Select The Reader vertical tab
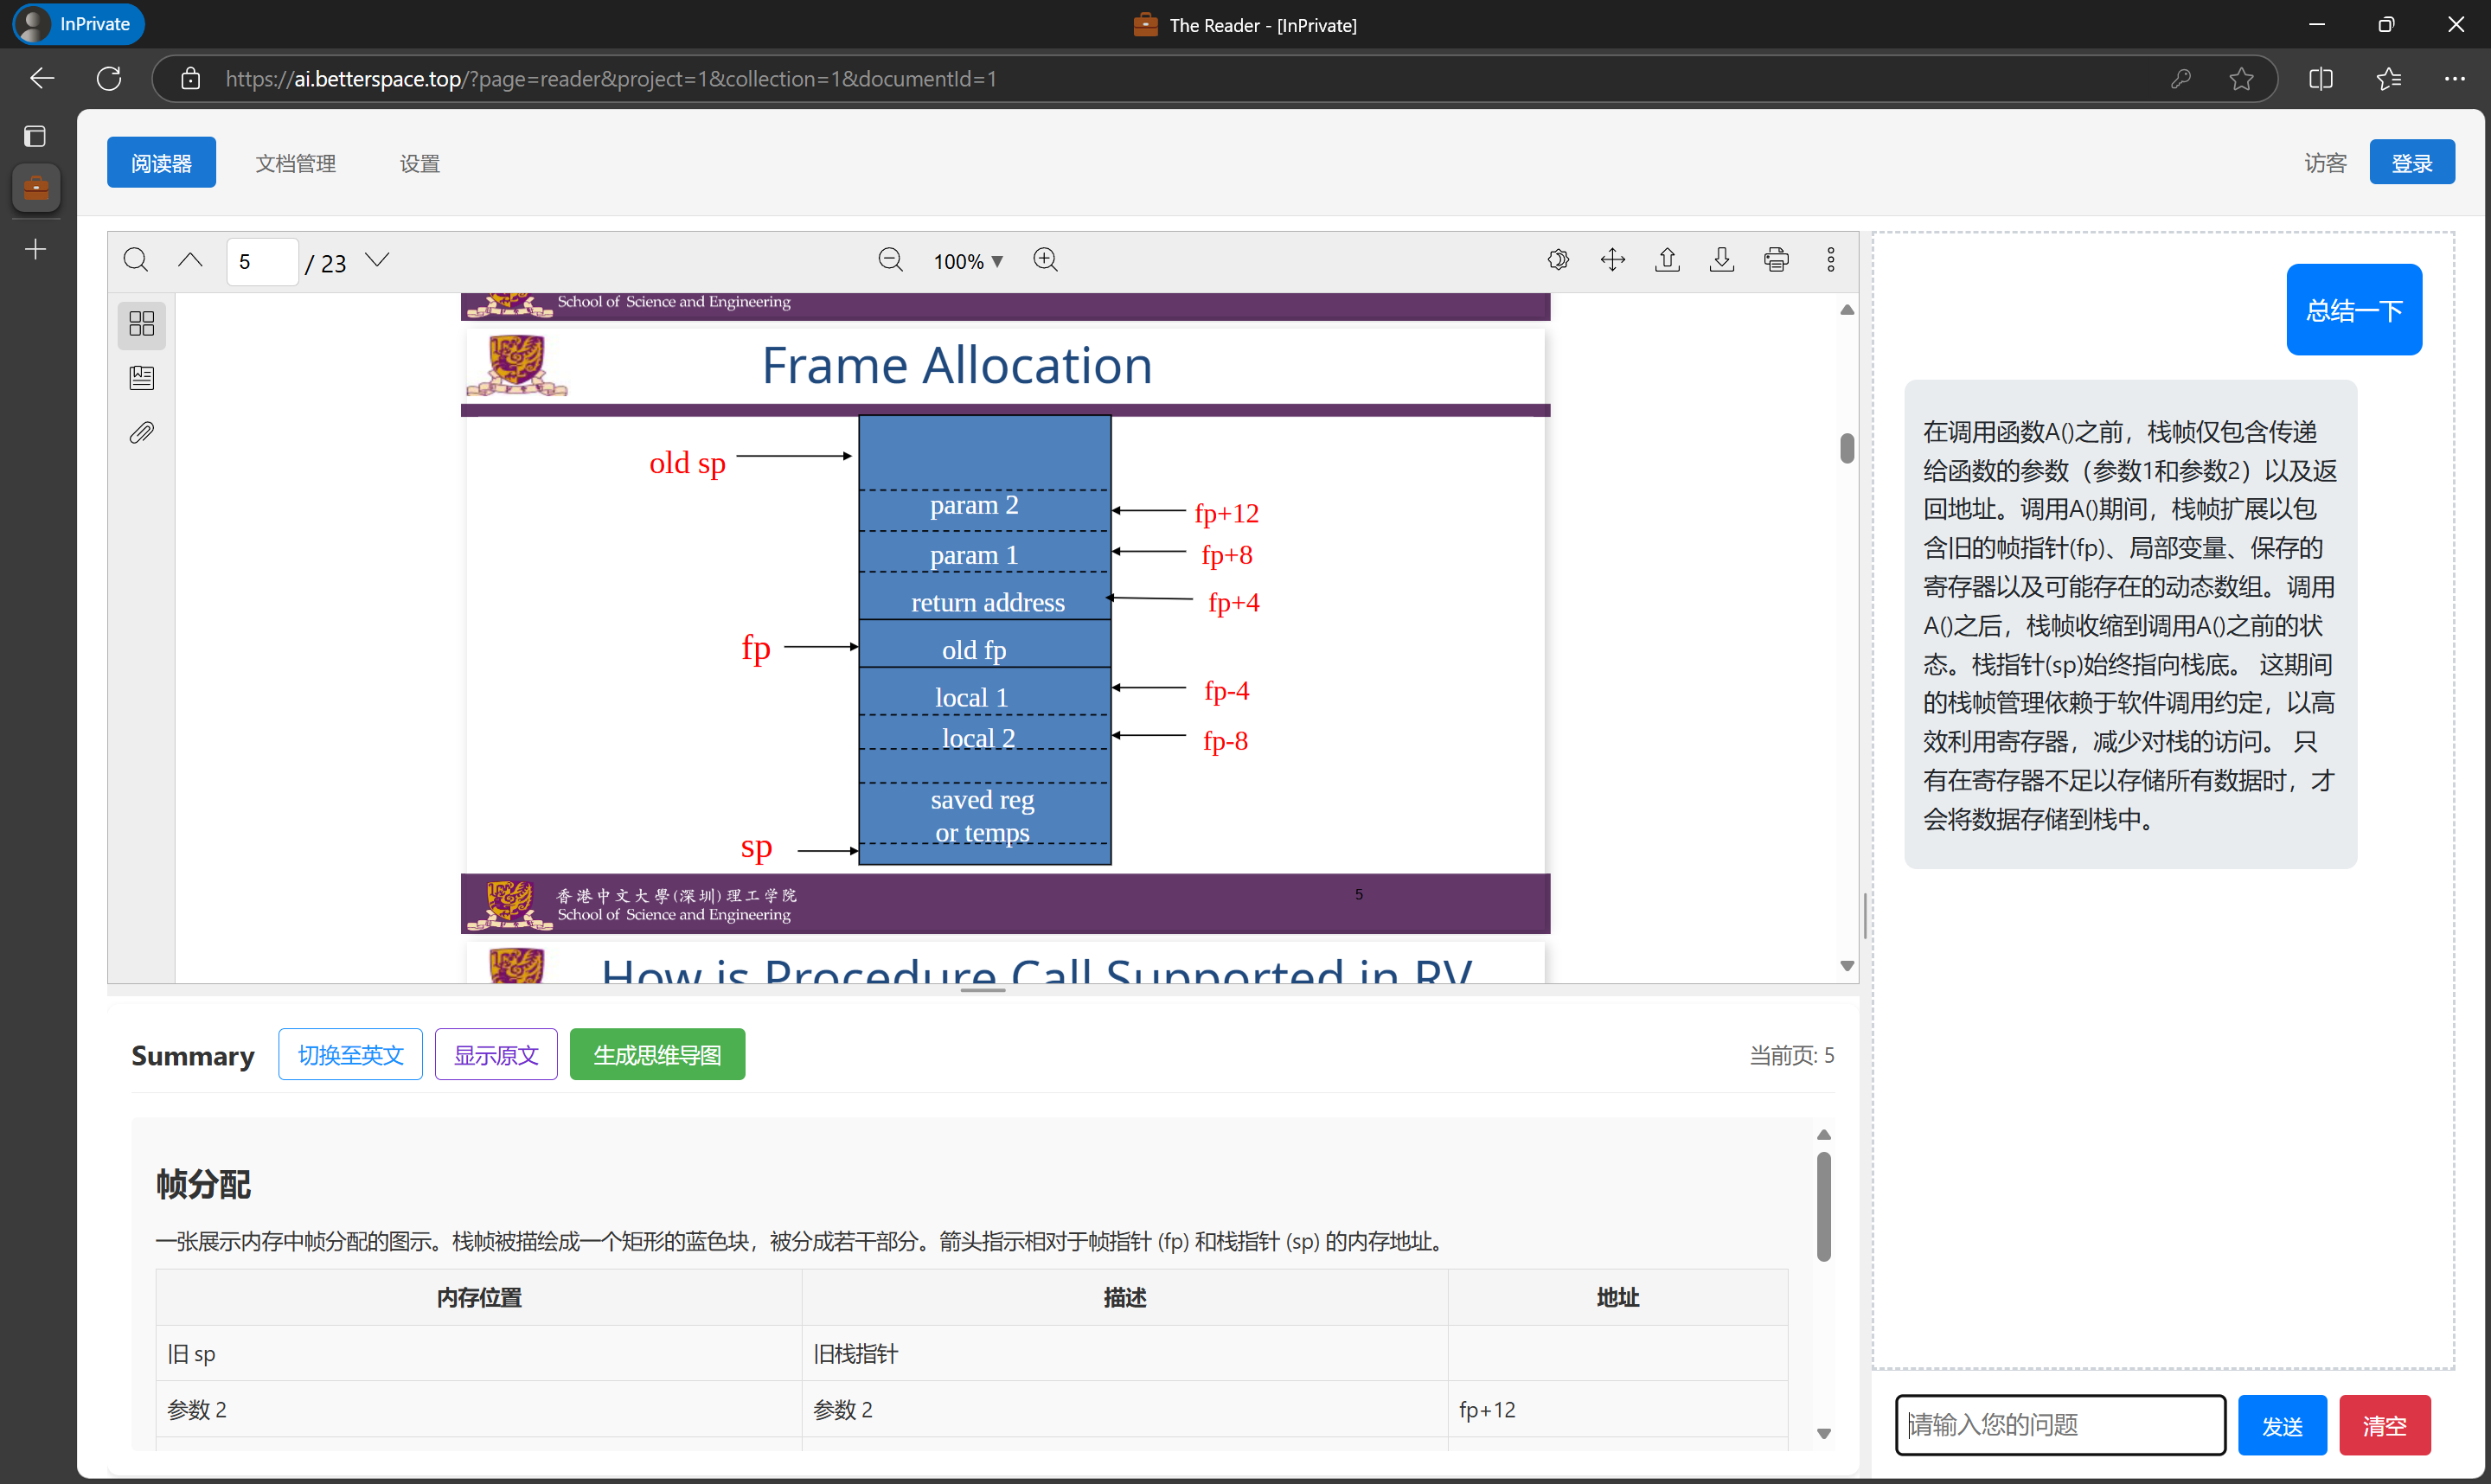The image size is (2491, 1484). 36,188
